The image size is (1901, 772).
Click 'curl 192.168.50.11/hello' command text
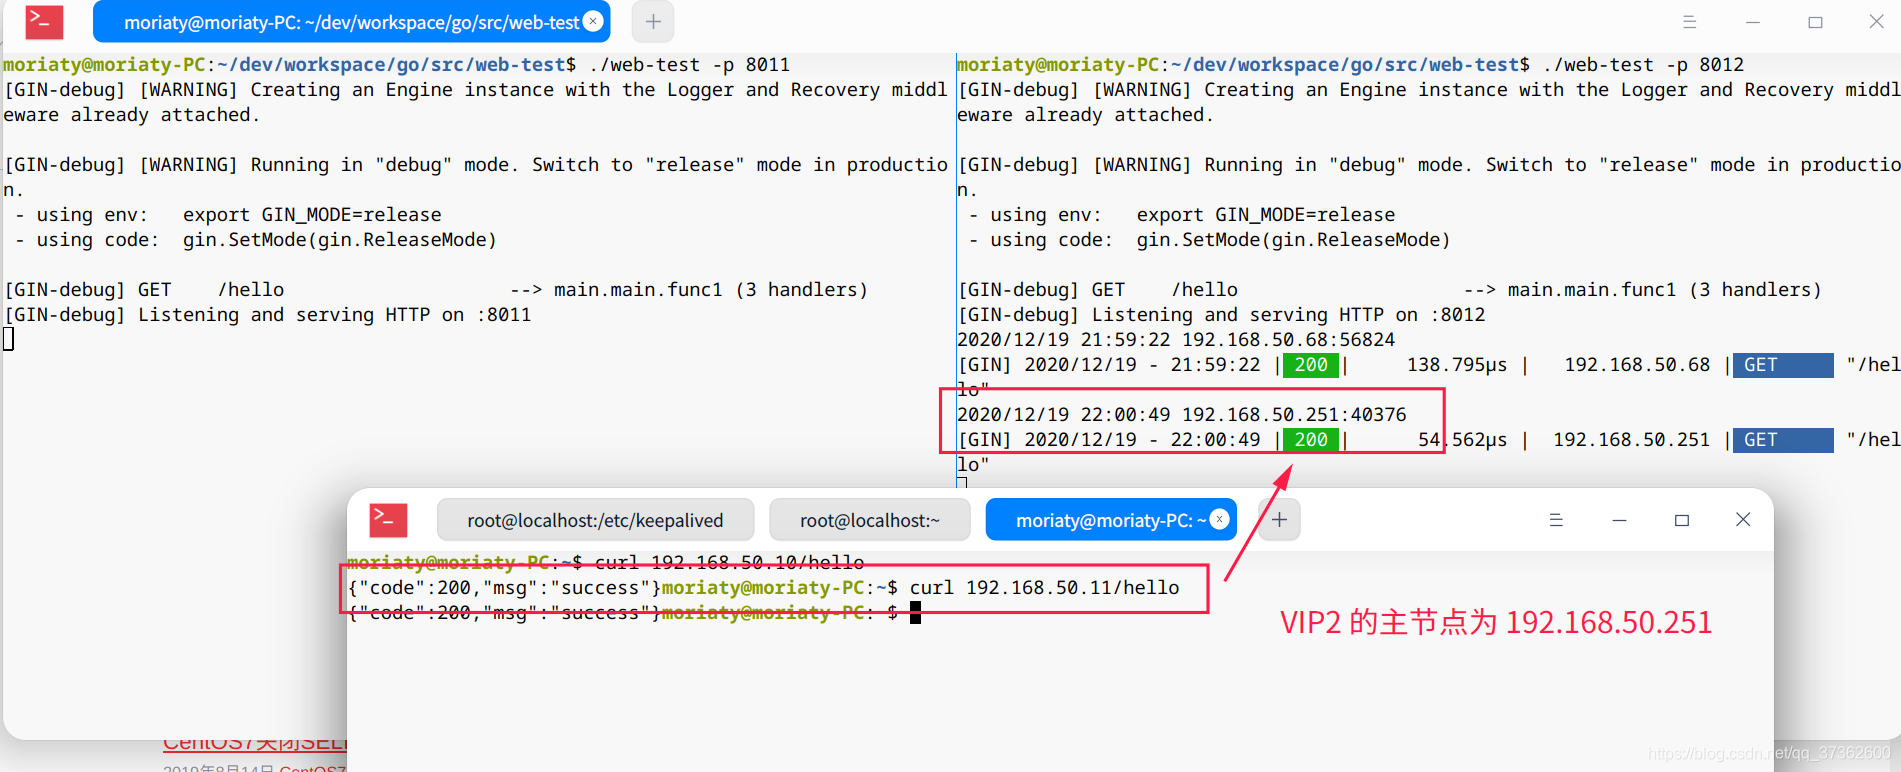[x=1044, y=588]
